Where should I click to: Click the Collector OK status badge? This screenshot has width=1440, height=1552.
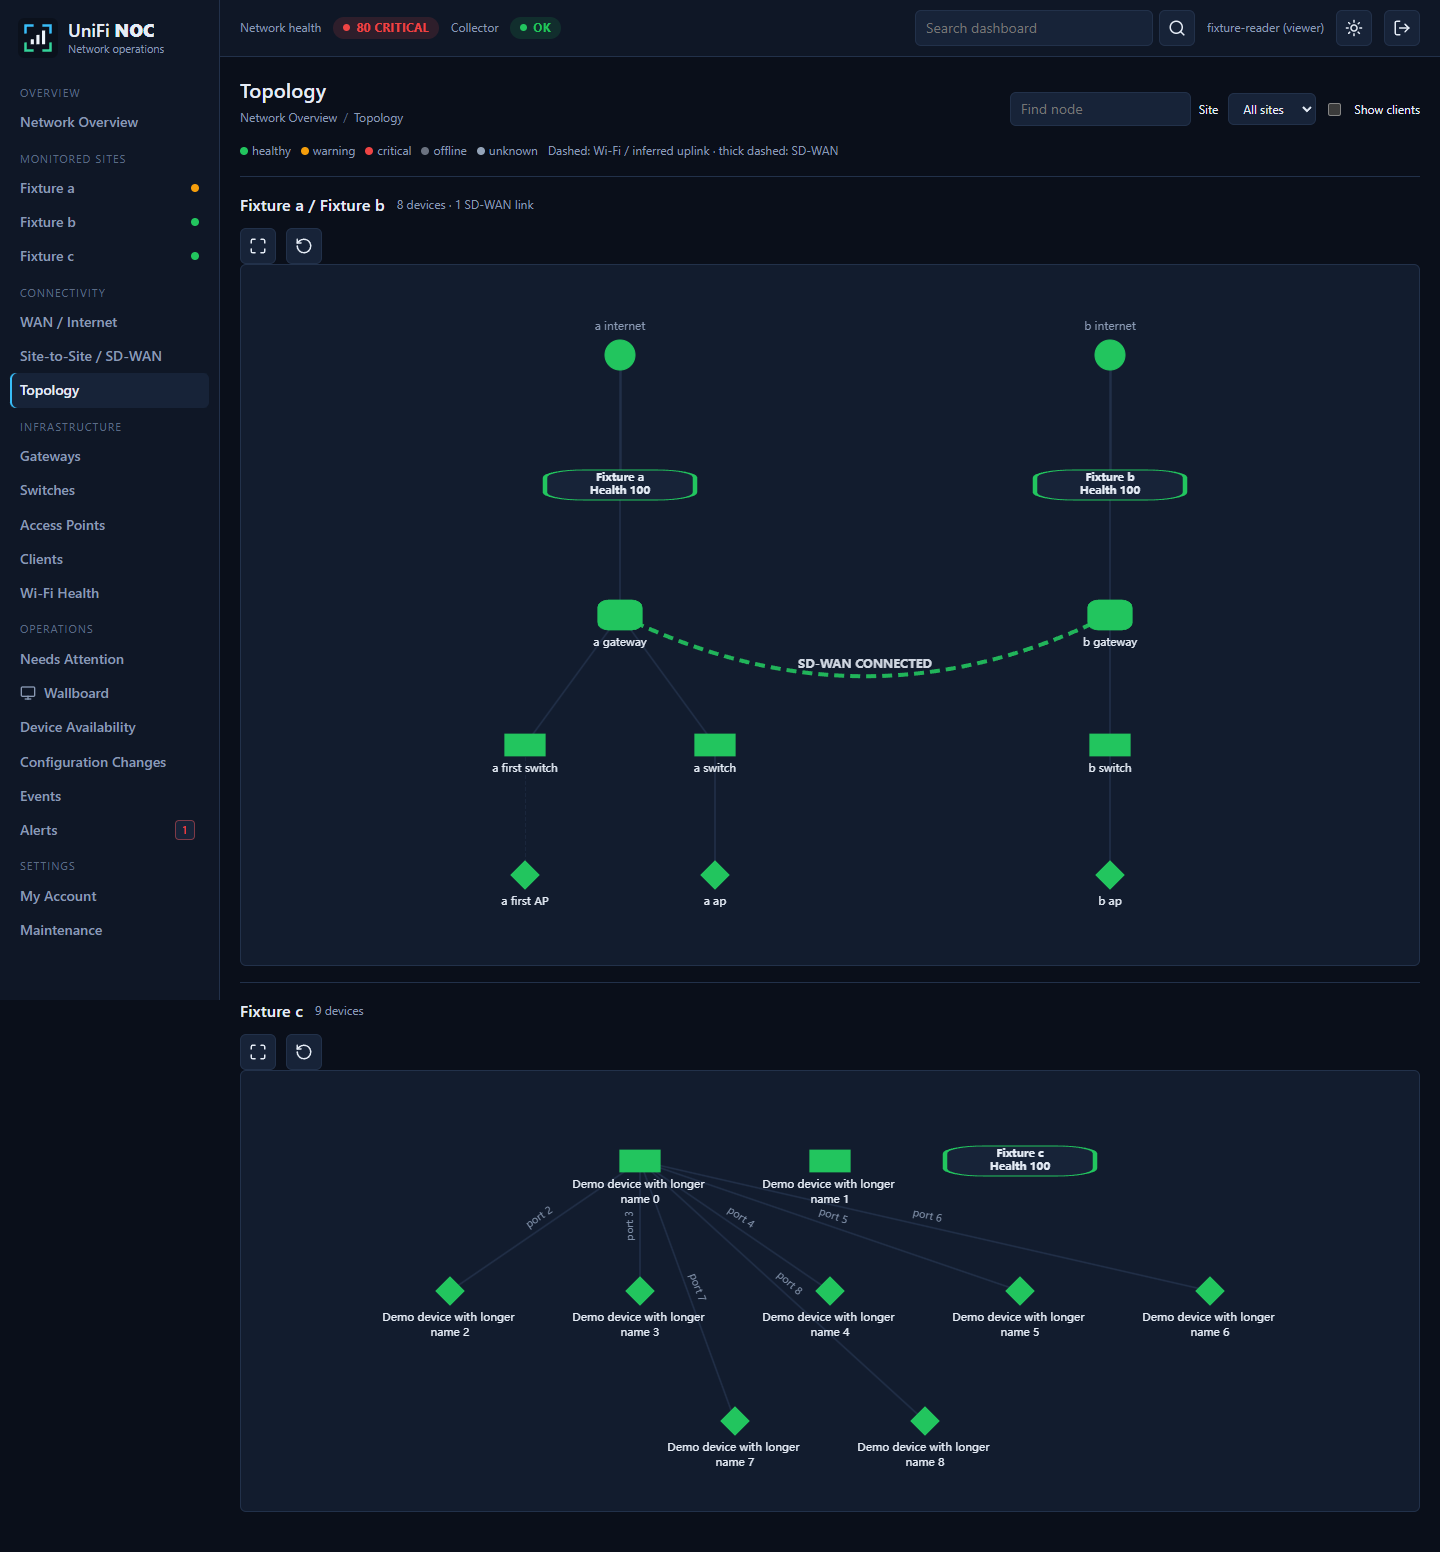(x=535, y=28)
